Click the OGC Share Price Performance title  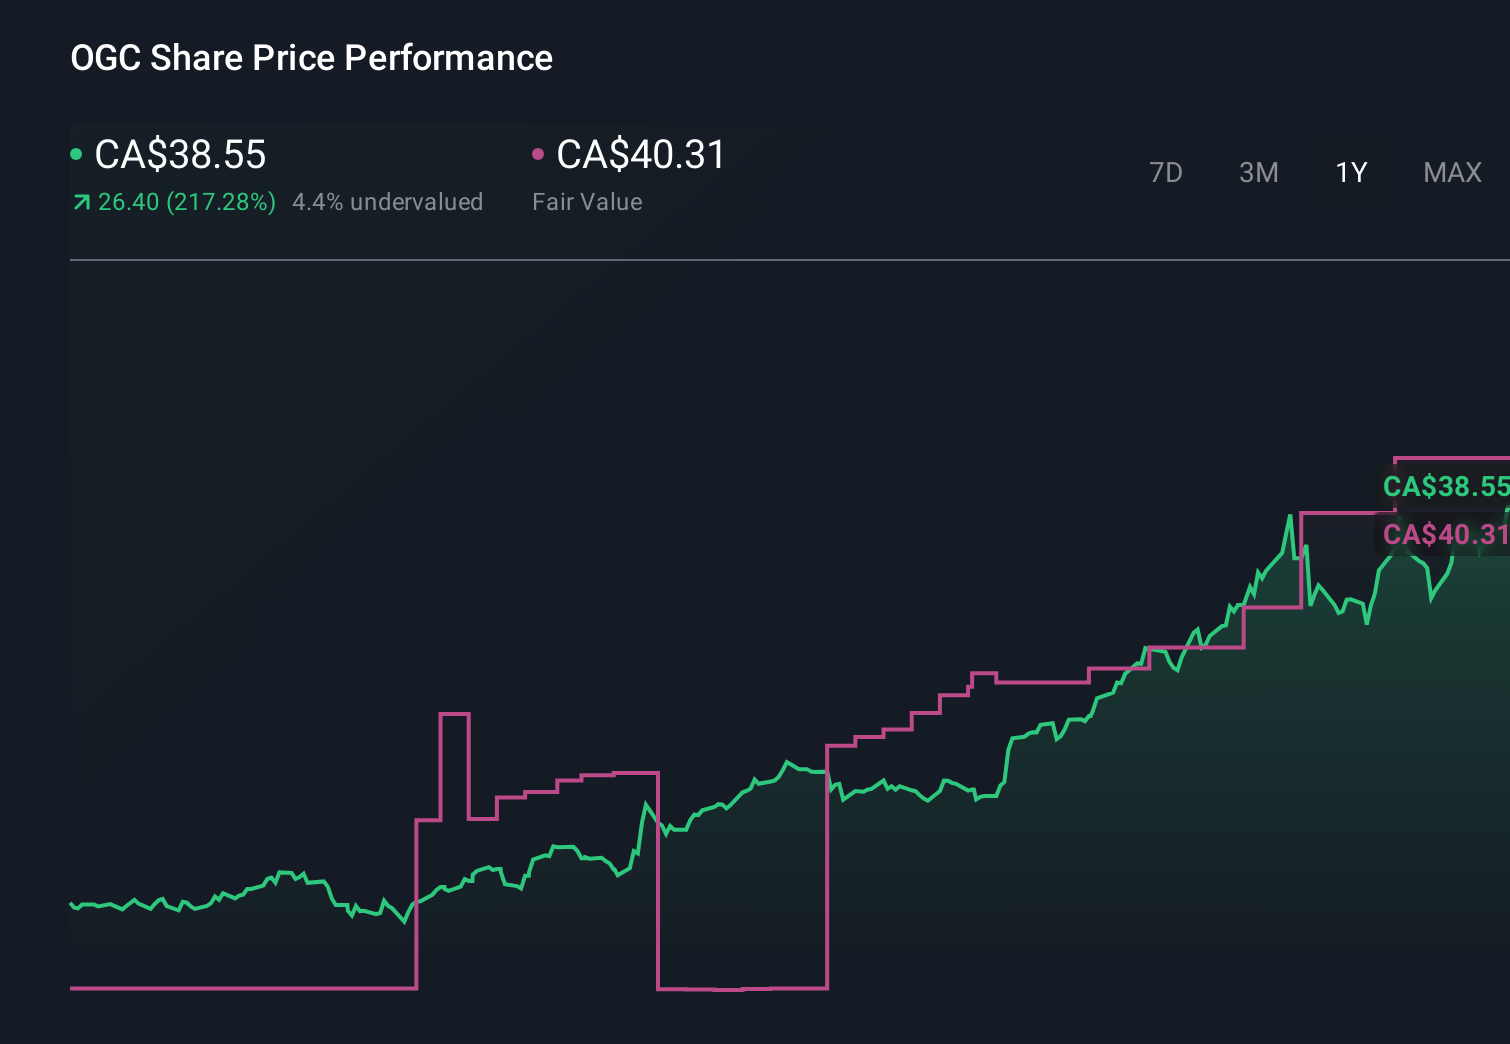[311, 58]
